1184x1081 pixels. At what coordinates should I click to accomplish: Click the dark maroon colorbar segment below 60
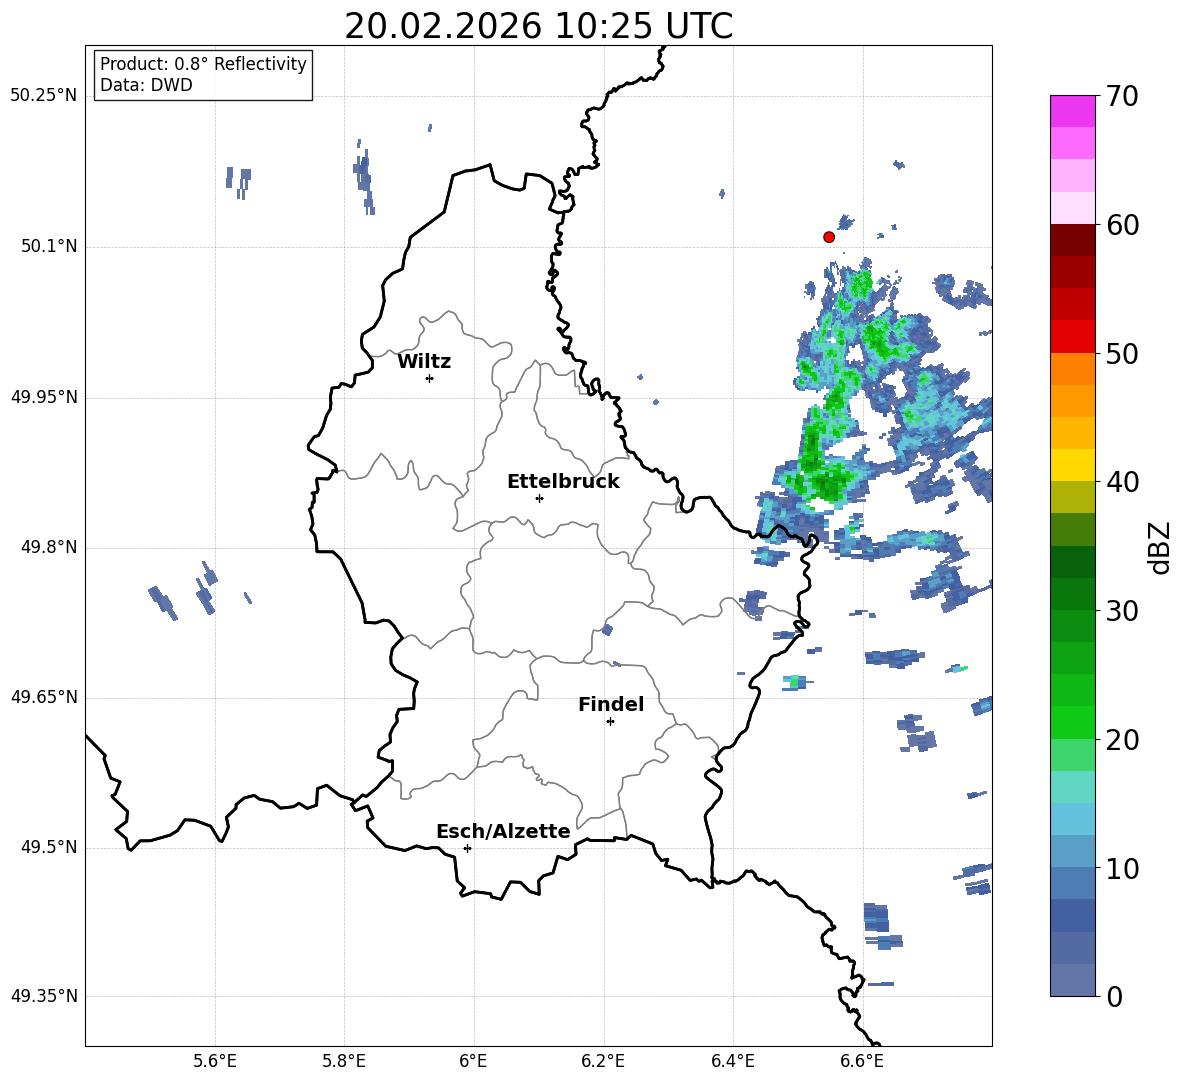pos(1072,241)
